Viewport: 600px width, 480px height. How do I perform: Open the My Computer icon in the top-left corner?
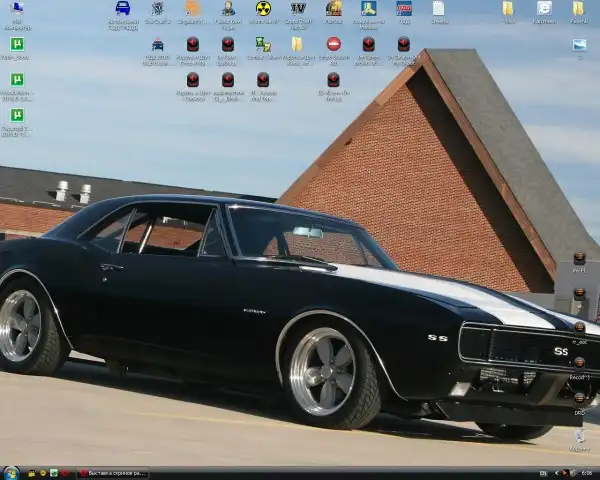pyautogui.click(x=17, y=10)
